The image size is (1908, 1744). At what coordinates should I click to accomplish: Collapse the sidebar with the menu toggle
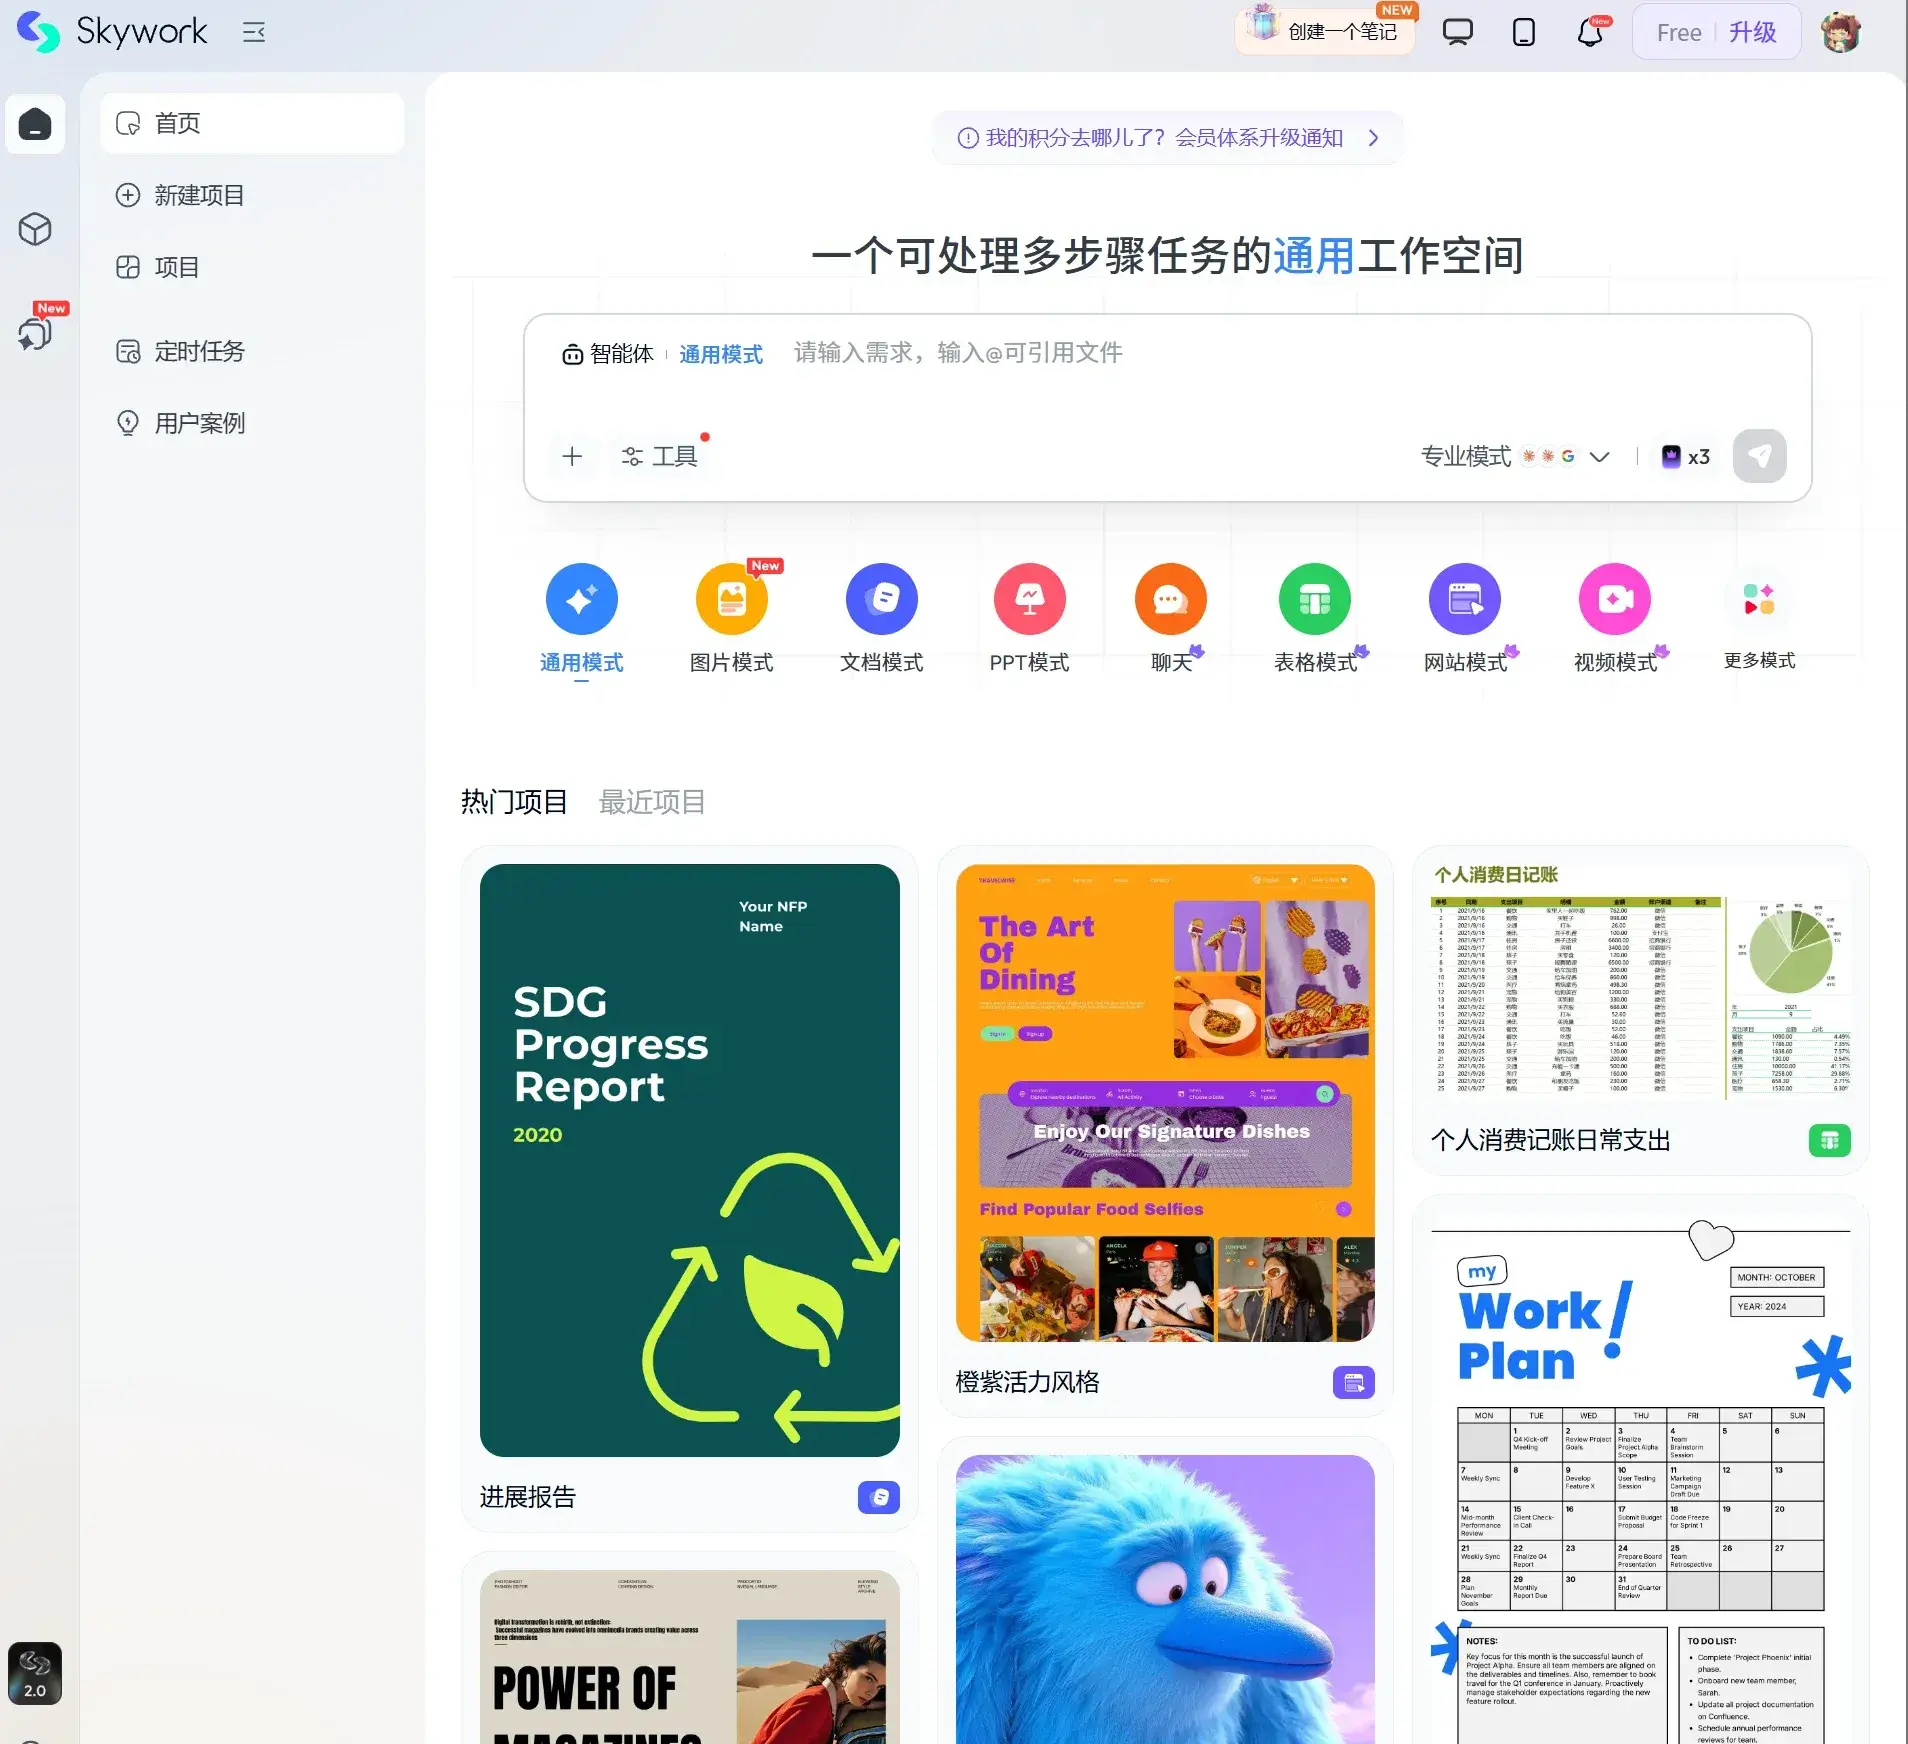point(254,33)
